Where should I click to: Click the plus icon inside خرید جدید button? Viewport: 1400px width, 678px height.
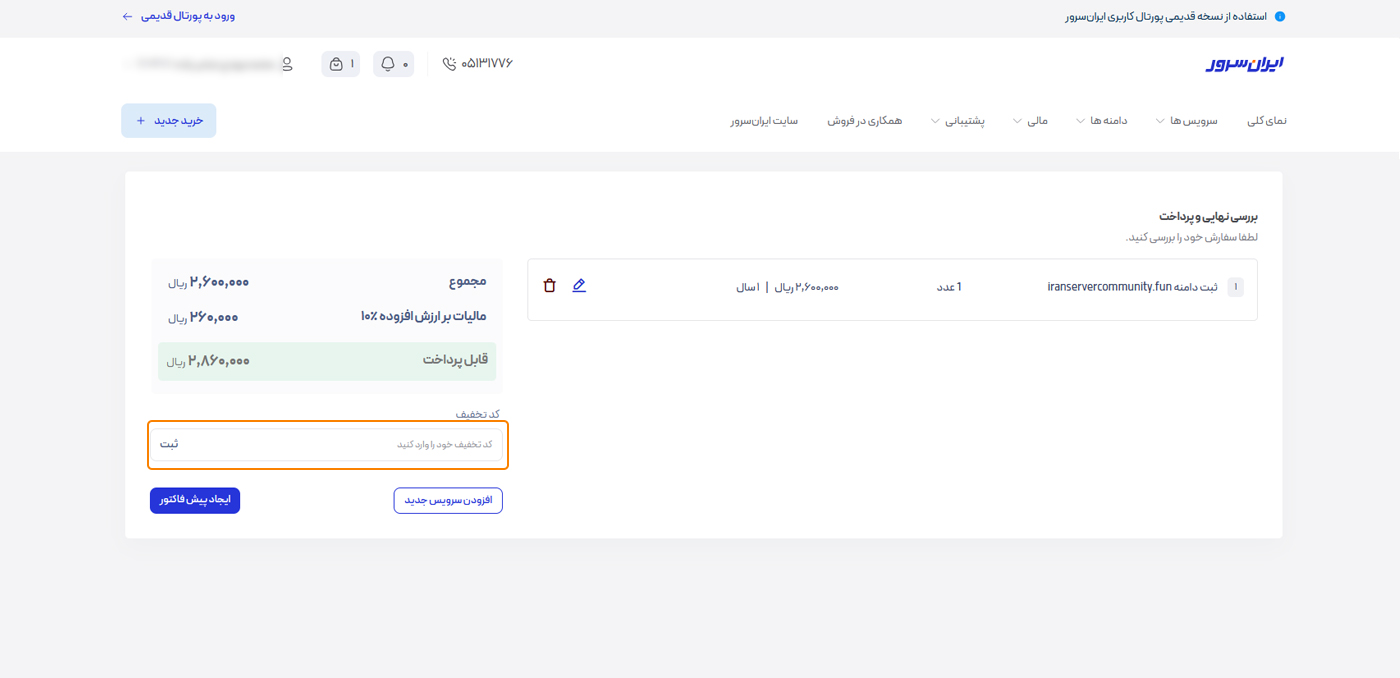point(140,120)
